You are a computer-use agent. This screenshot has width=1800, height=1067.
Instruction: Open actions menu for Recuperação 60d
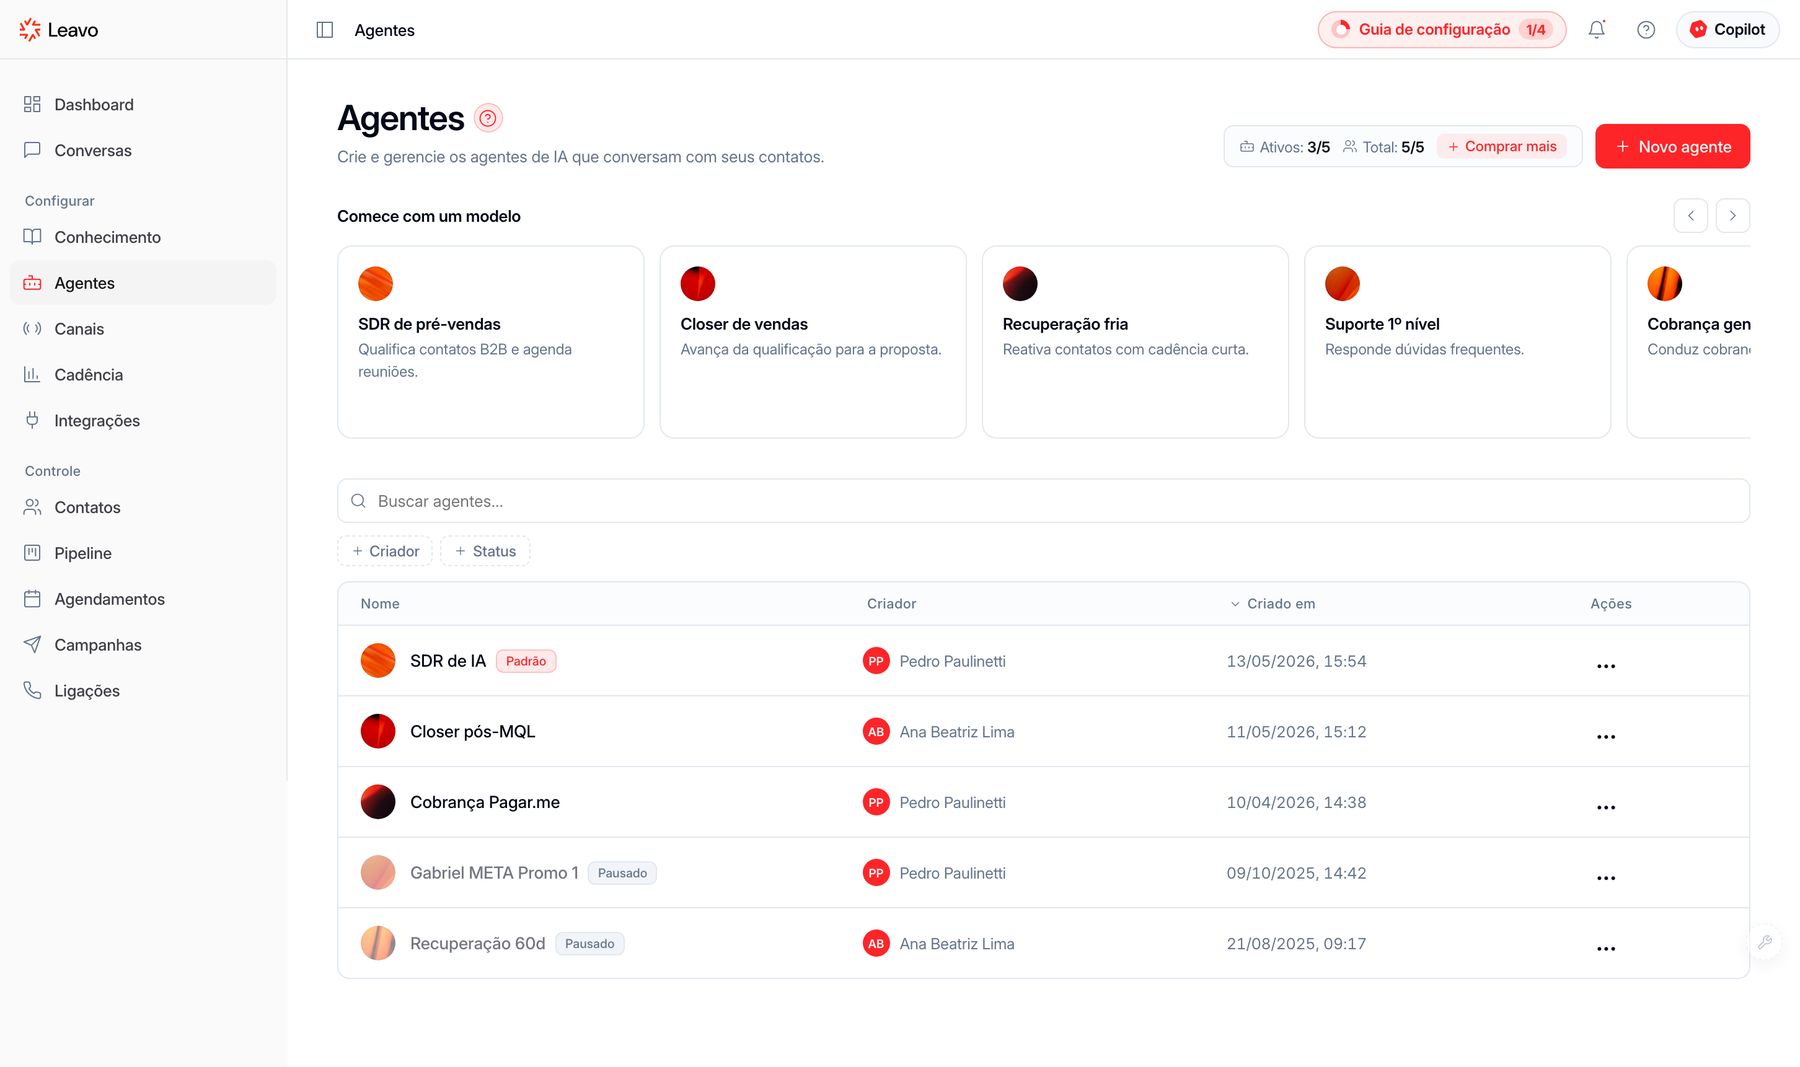click(1606, 948)
